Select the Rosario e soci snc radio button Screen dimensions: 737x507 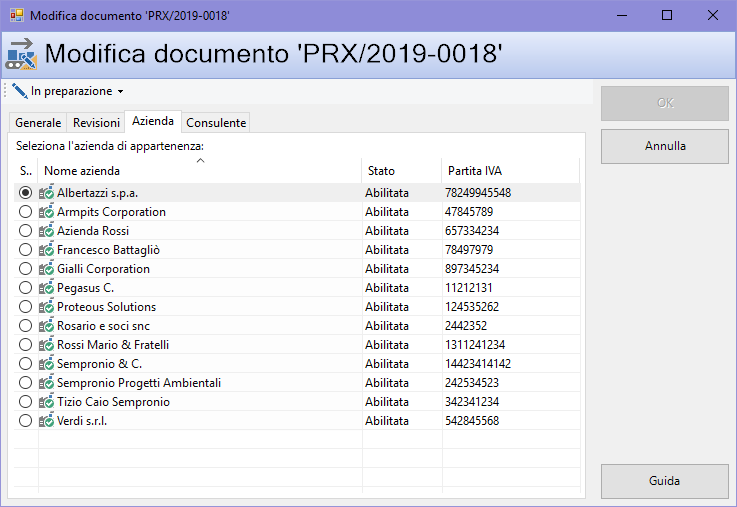click(x=25, y=326)
